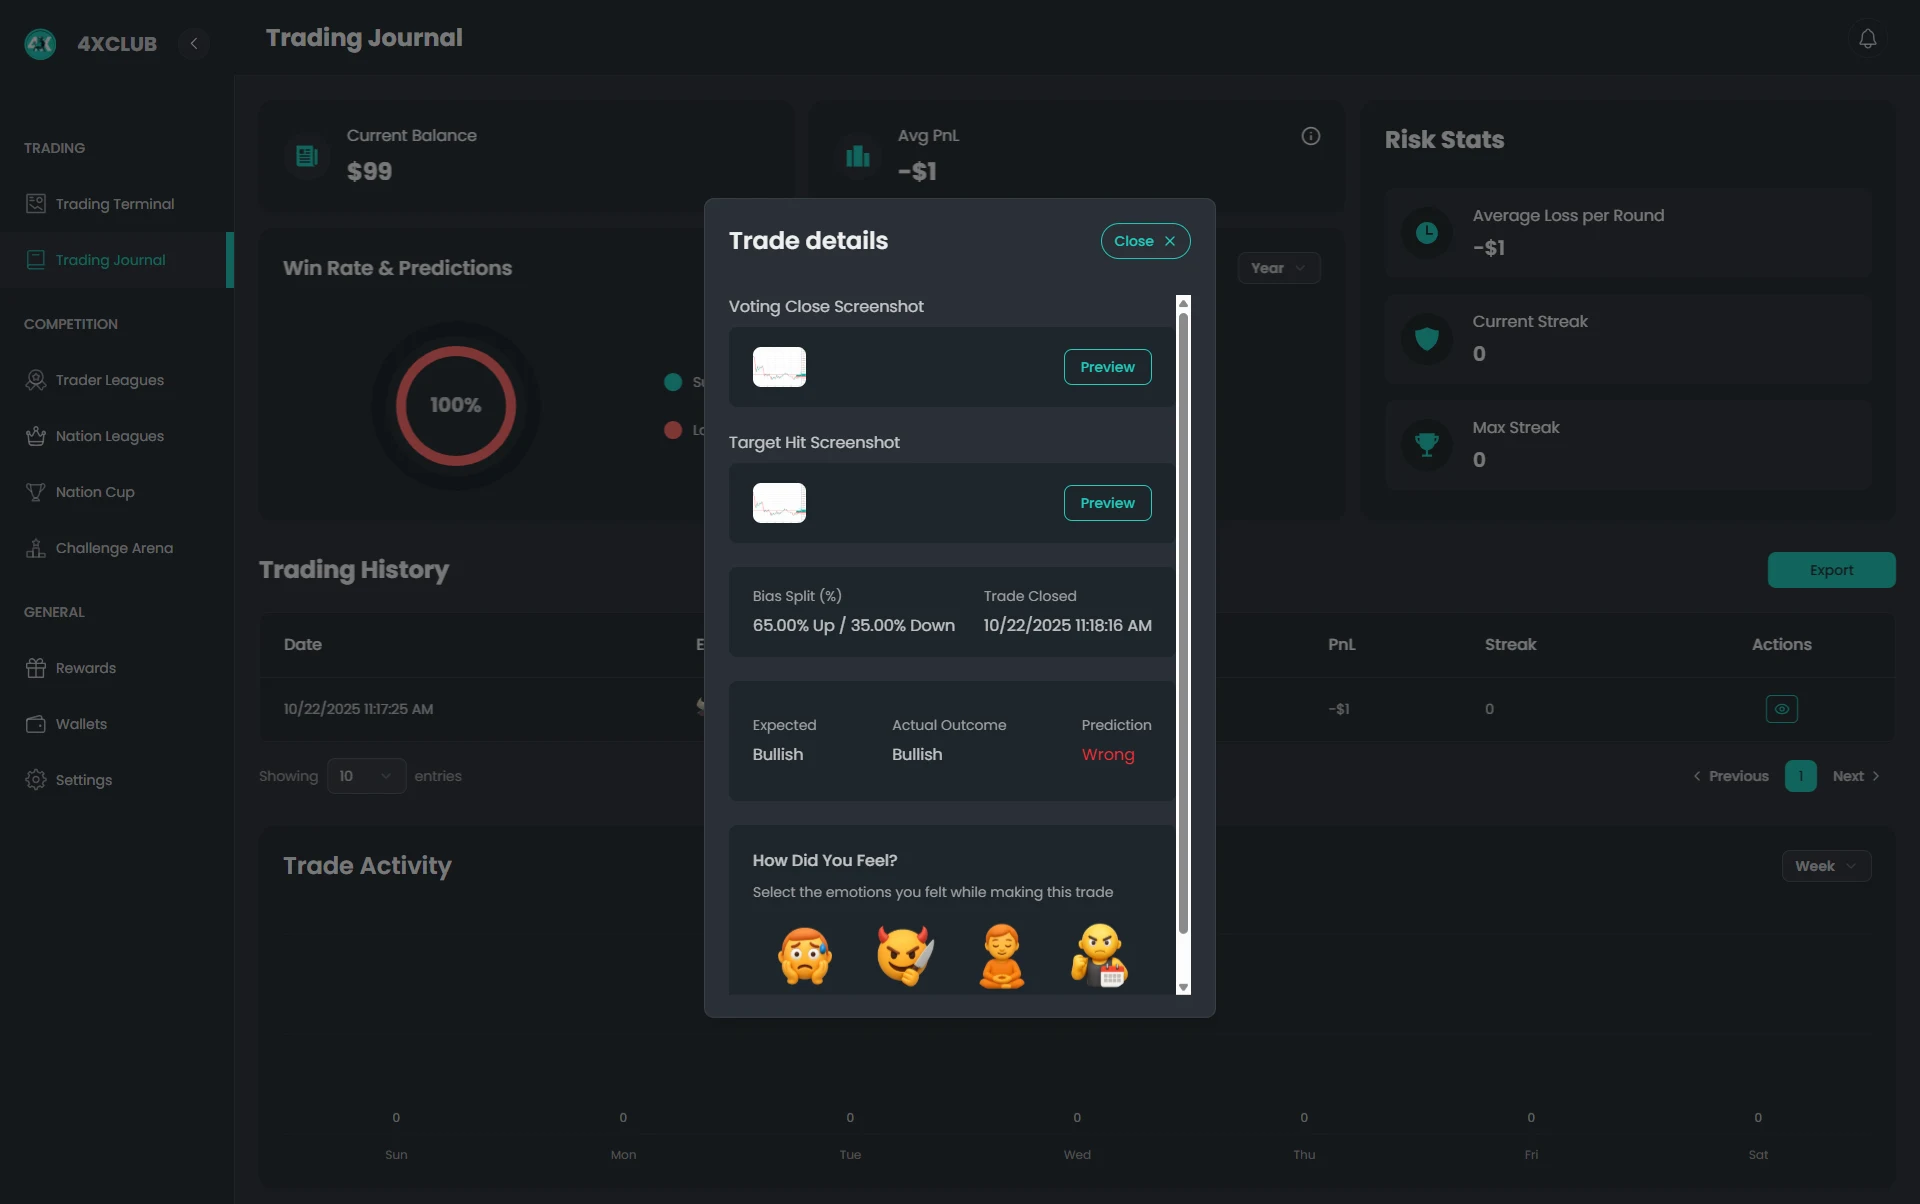The image size is (1920, 1204).
Task: Preview the Voting Close Screenshot
Action: [1107, 367]
